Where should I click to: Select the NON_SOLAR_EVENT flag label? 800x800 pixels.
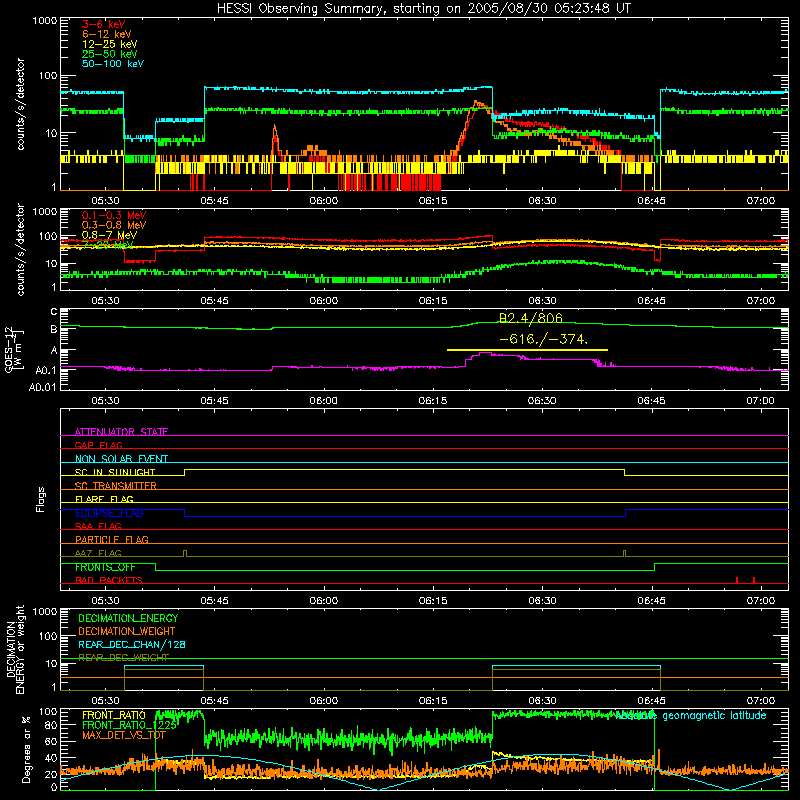[121, 459]
